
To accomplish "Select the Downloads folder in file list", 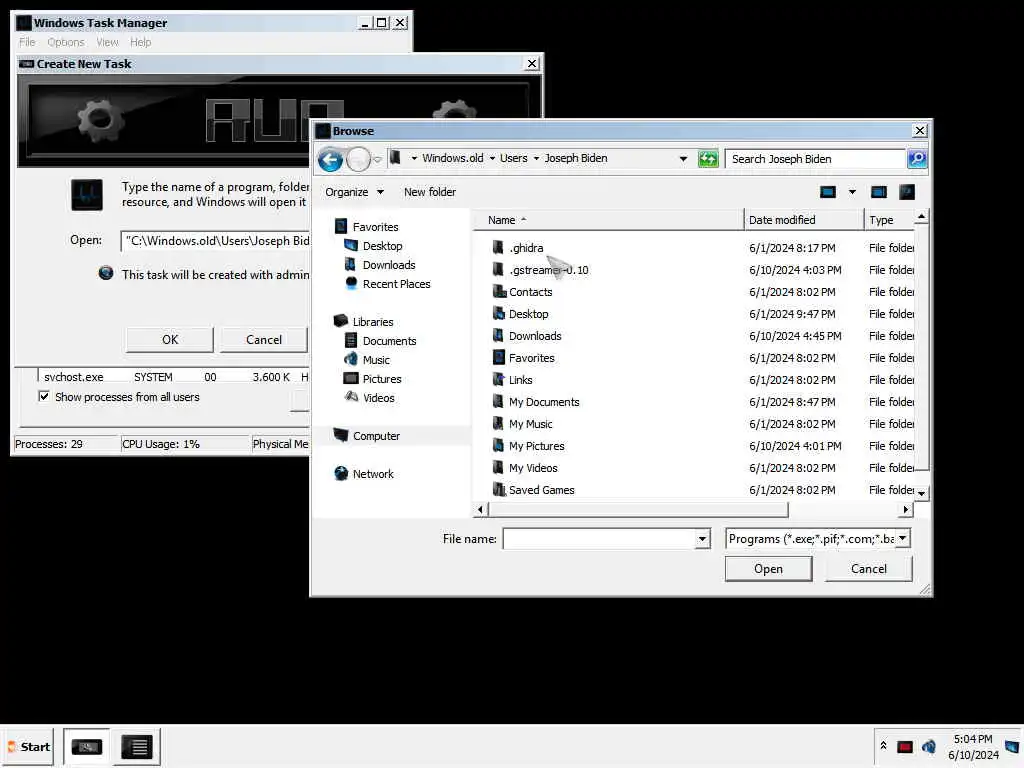I will (x=535, y=336).
